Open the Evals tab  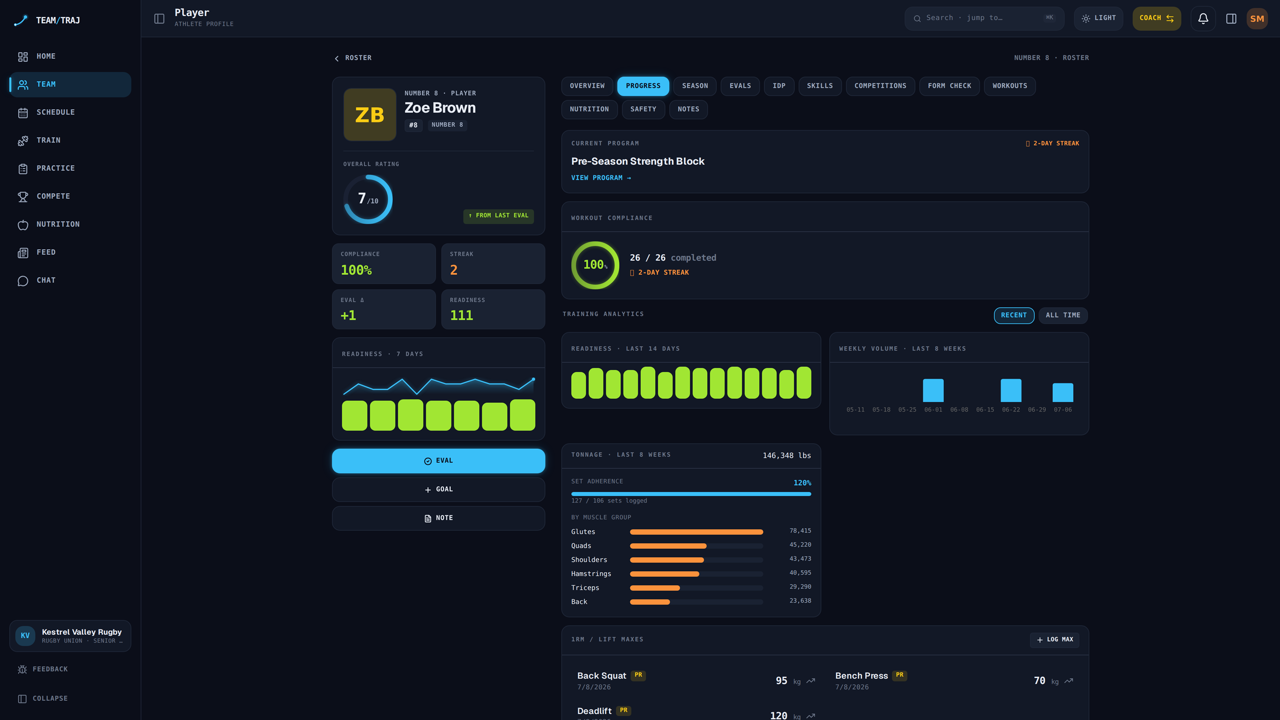pyautogui.click(x=740, y=86)
